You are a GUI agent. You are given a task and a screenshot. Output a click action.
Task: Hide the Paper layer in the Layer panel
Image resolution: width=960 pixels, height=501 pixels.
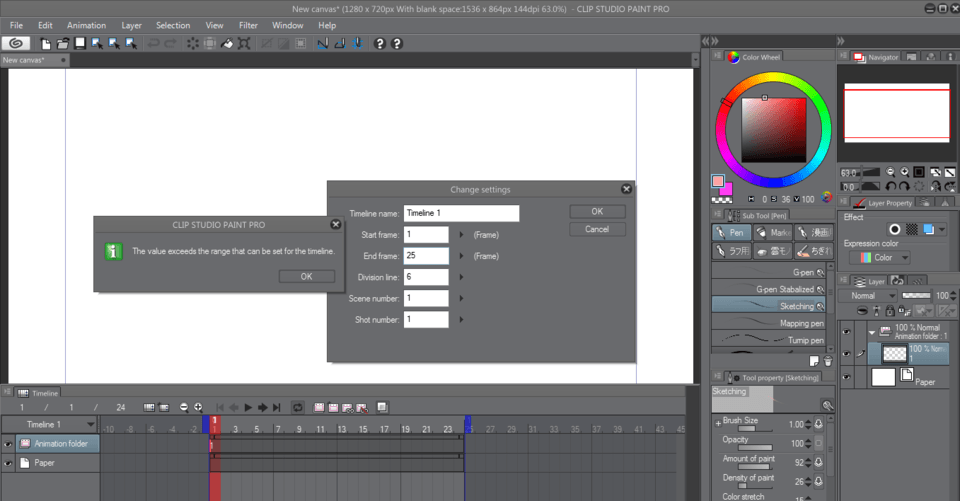847,377
